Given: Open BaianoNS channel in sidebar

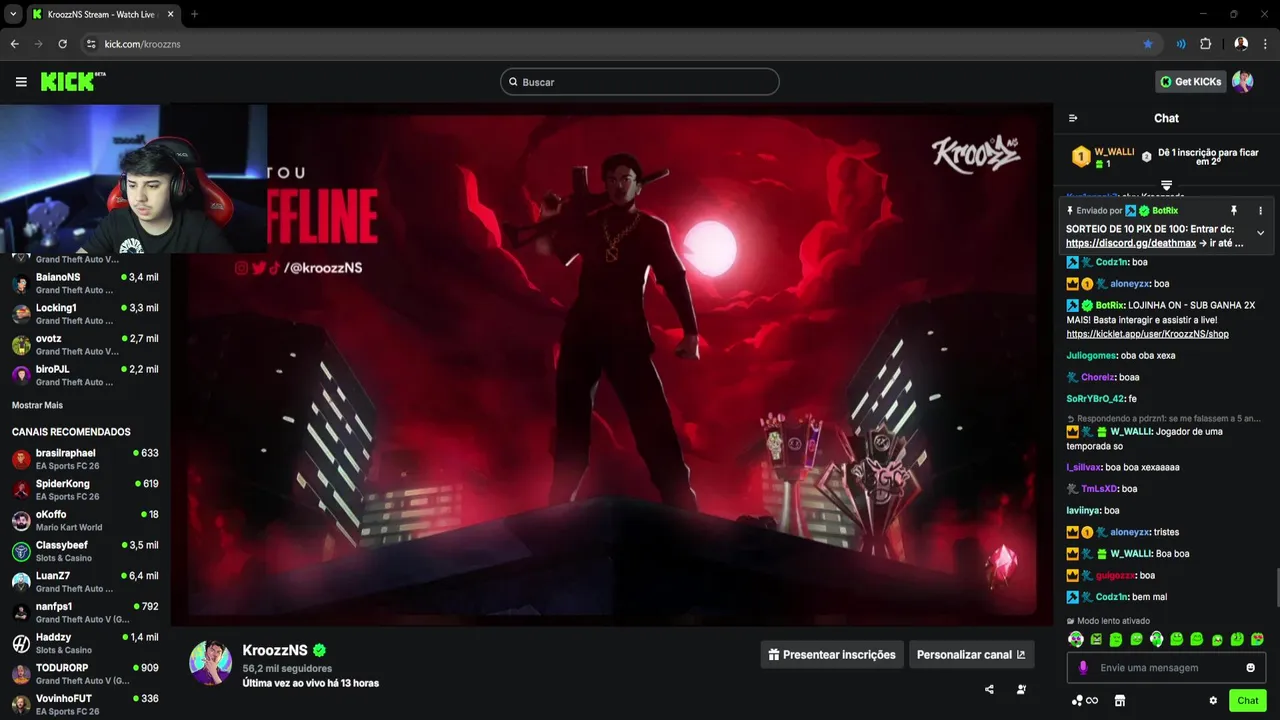Looking at the screenshot, I should click(85, 283).
